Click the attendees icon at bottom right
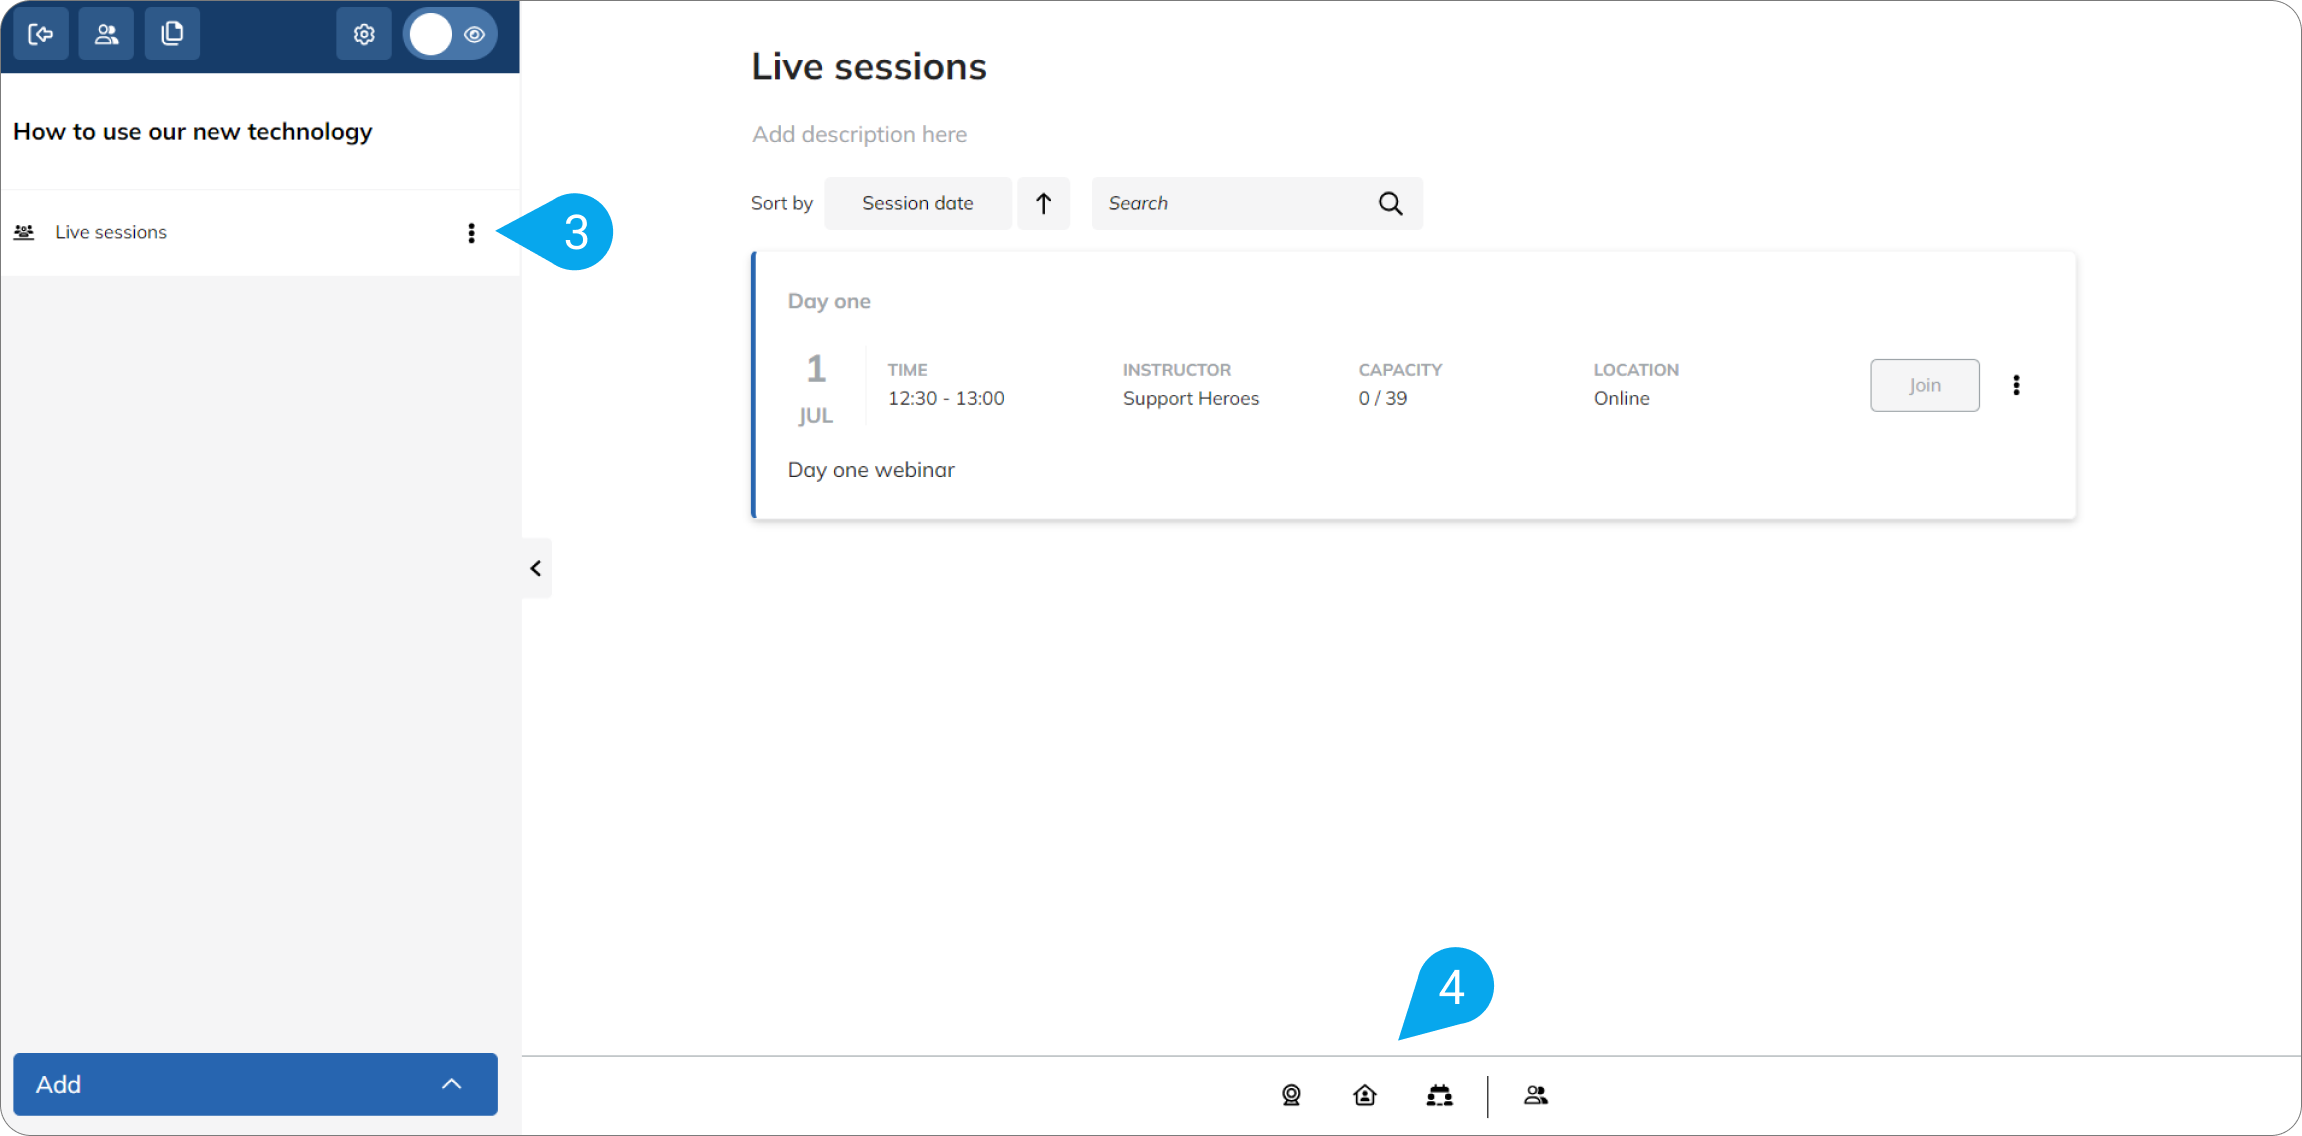 (1536, 1095)
